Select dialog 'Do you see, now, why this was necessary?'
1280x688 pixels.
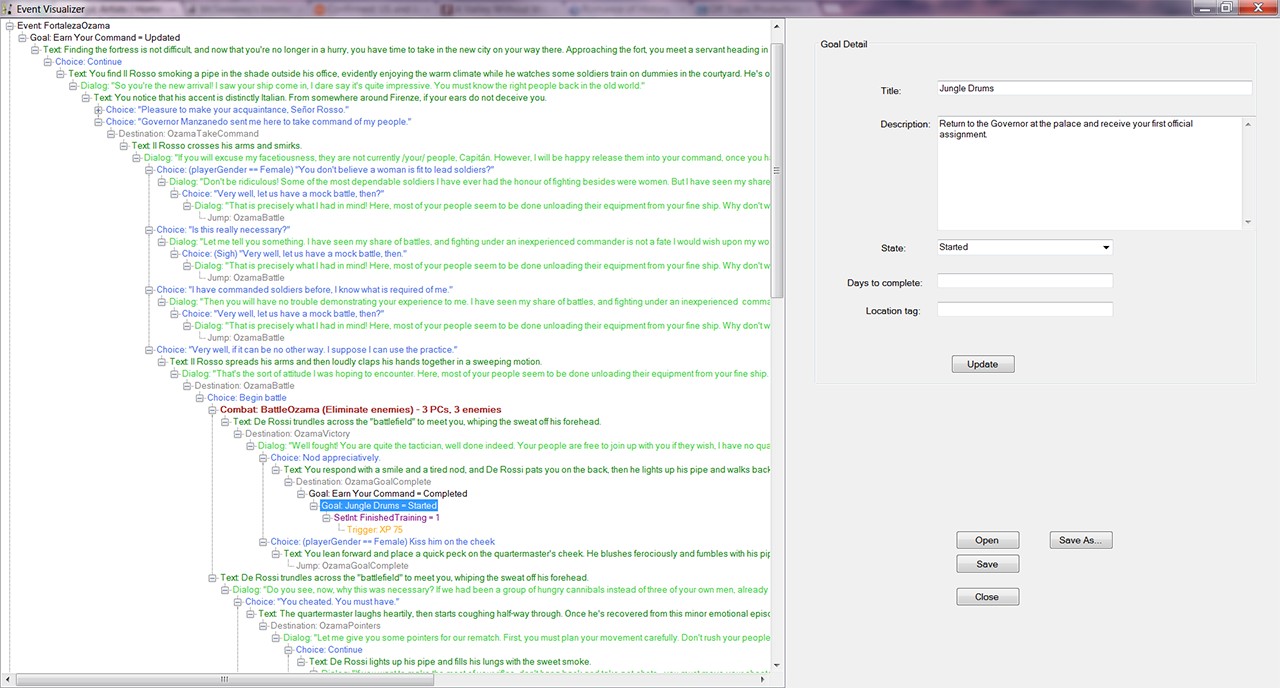(x=501, y=590)
